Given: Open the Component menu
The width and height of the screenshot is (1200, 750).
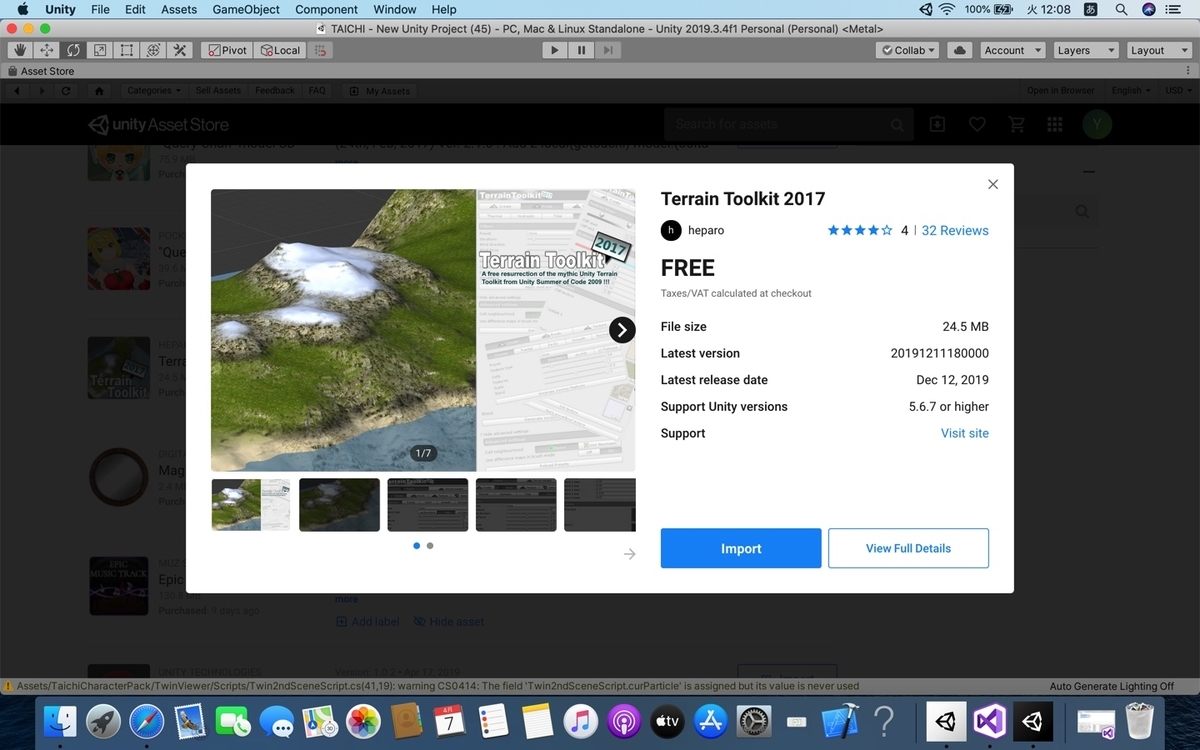Looking at the screenshot, I should tap(326, 9).
